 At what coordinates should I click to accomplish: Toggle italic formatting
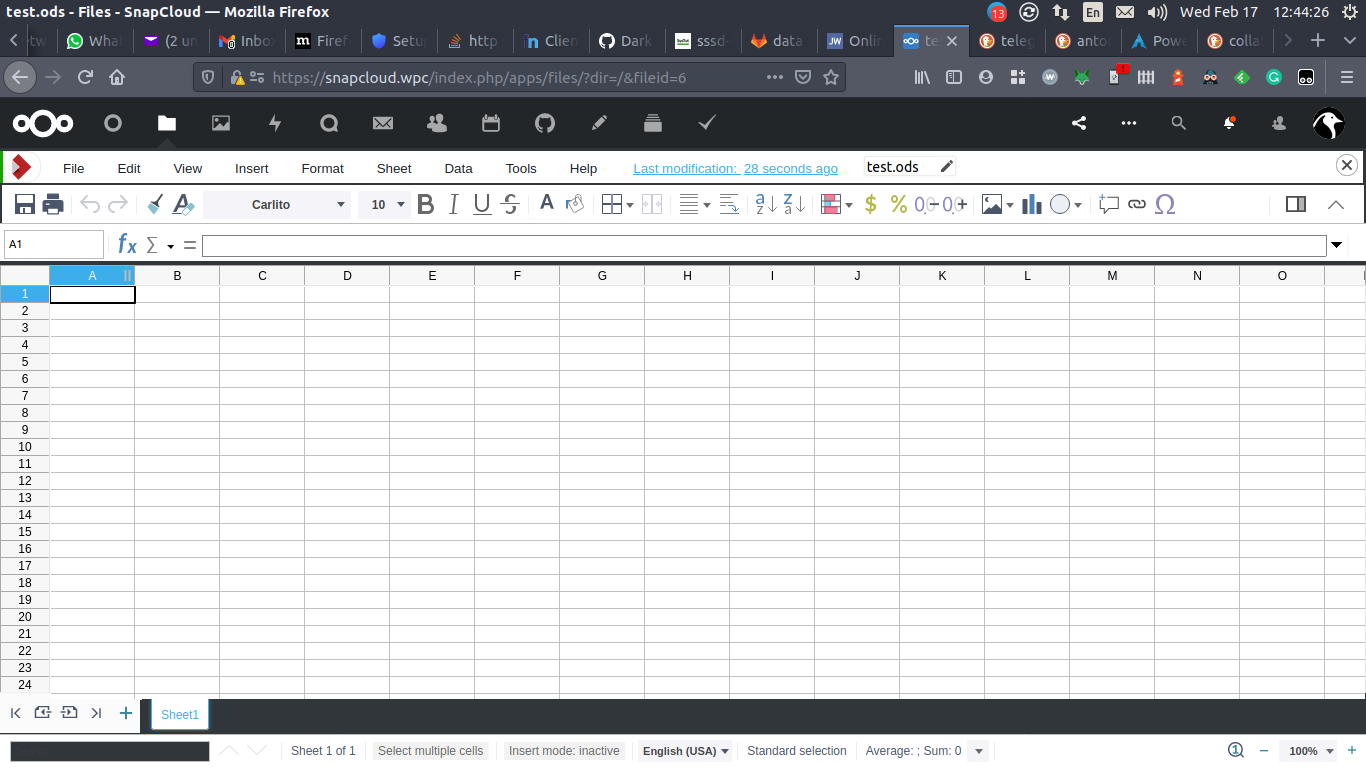pyautogui.click(x=454, y=205)
